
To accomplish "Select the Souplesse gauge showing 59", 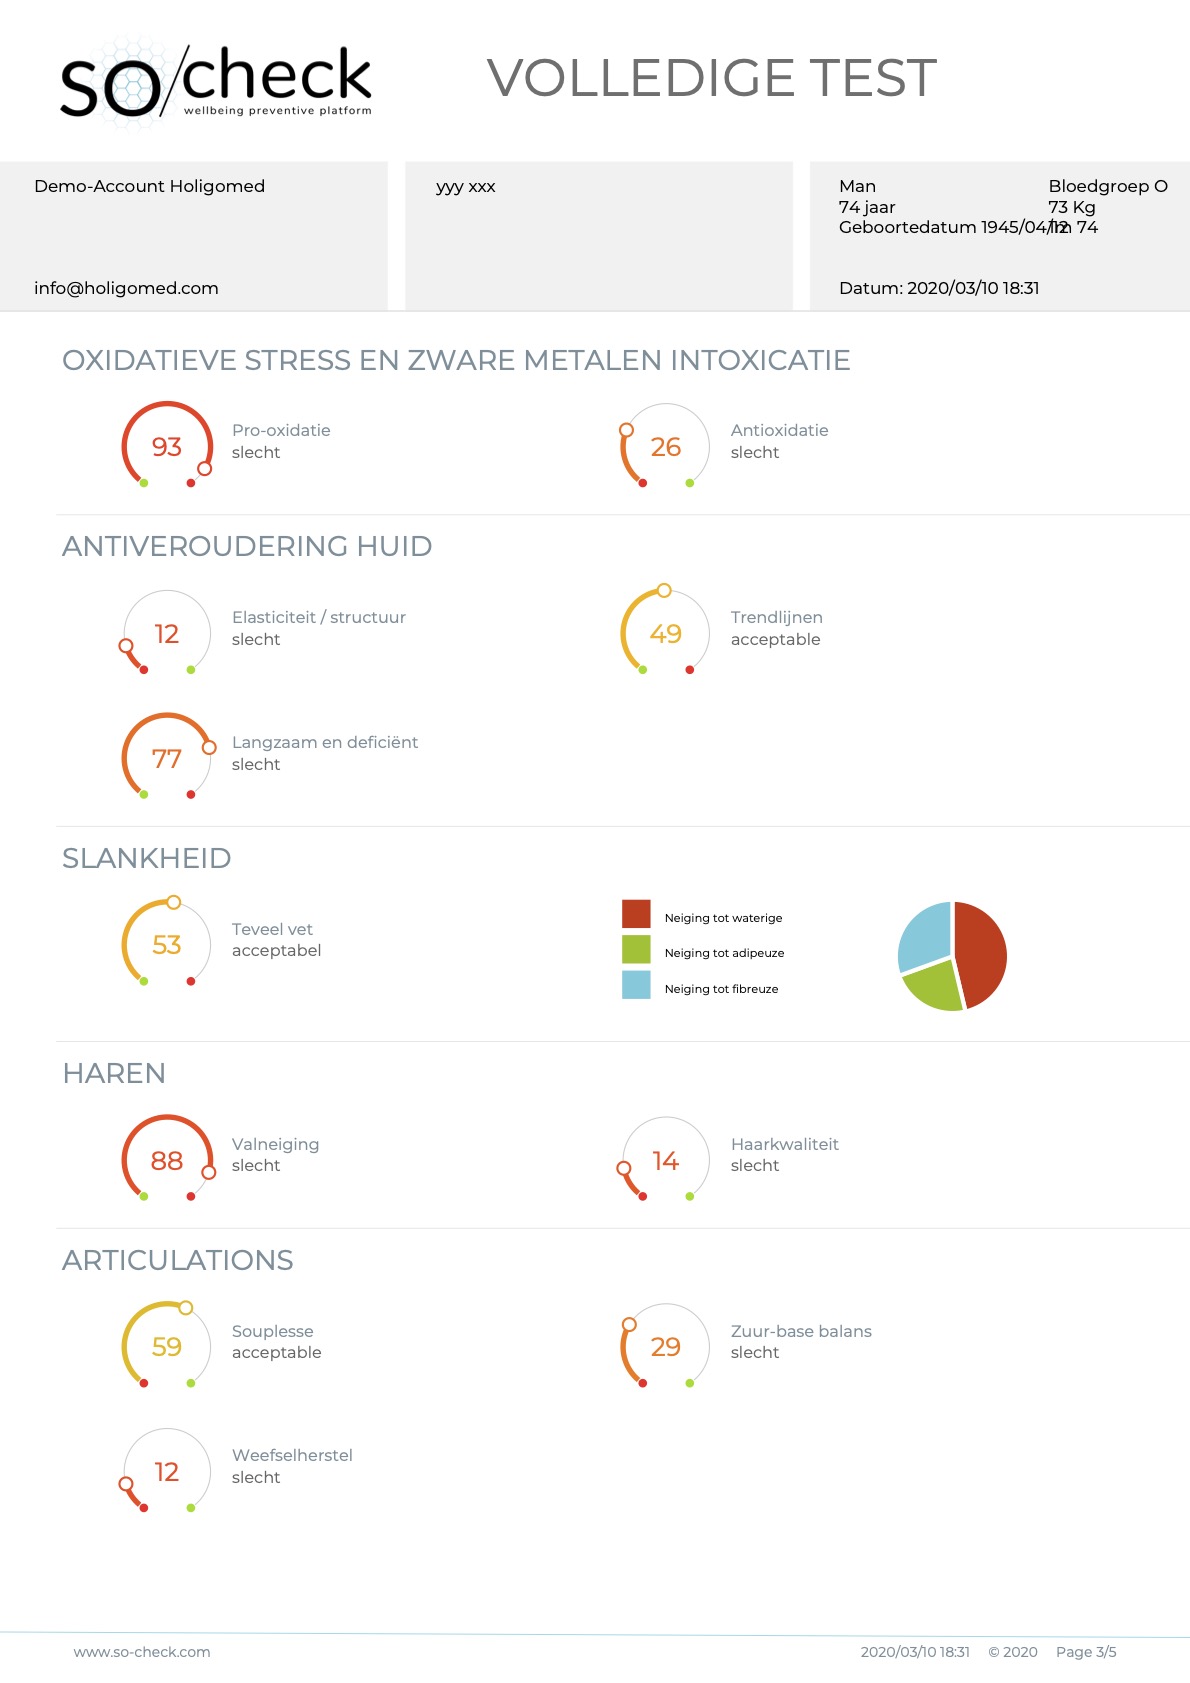I will 167,1347.
